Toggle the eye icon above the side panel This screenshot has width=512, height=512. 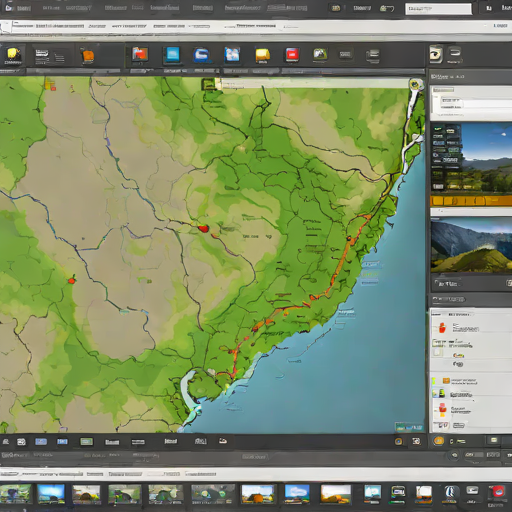(435, 54)
